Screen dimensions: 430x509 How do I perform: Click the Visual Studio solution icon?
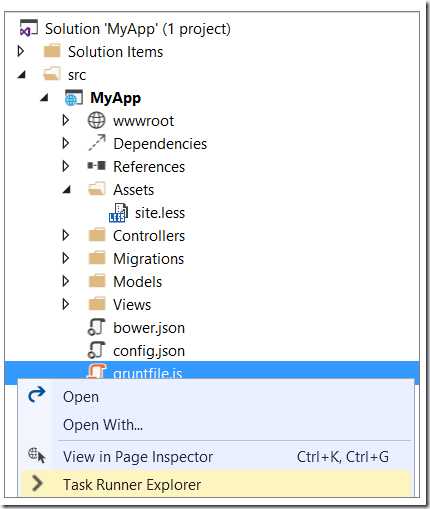29,28
